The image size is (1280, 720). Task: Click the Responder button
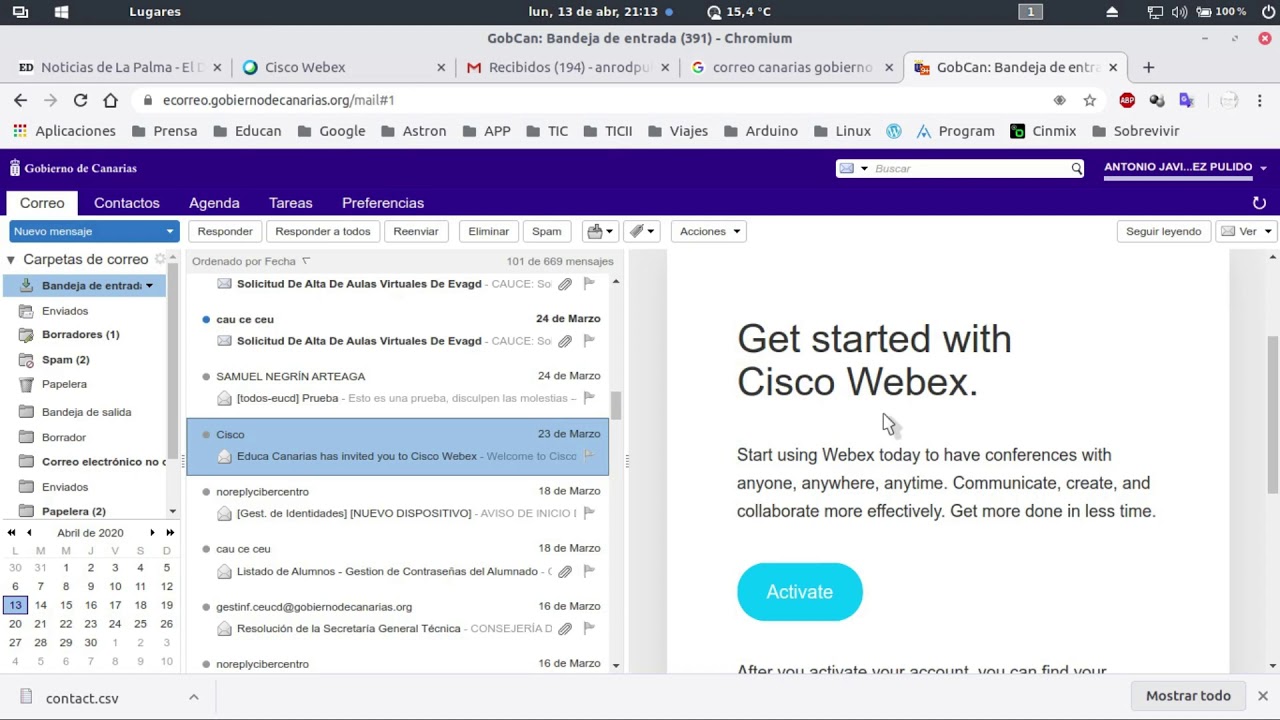pyautogui.click(x=225, y=231)
